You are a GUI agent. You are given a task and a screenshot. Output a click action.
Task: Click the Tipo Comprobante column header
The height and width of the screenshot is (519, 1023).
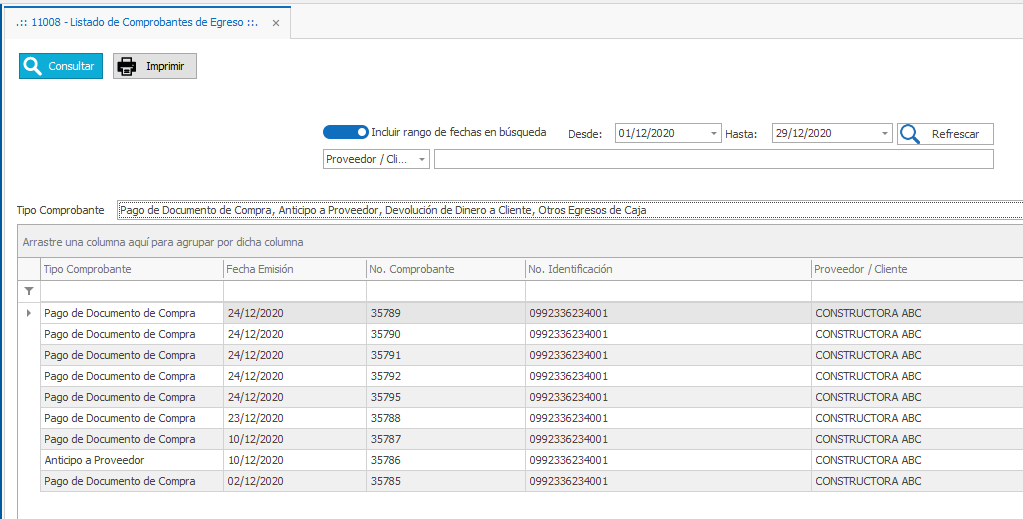click(x=131, y=269)
